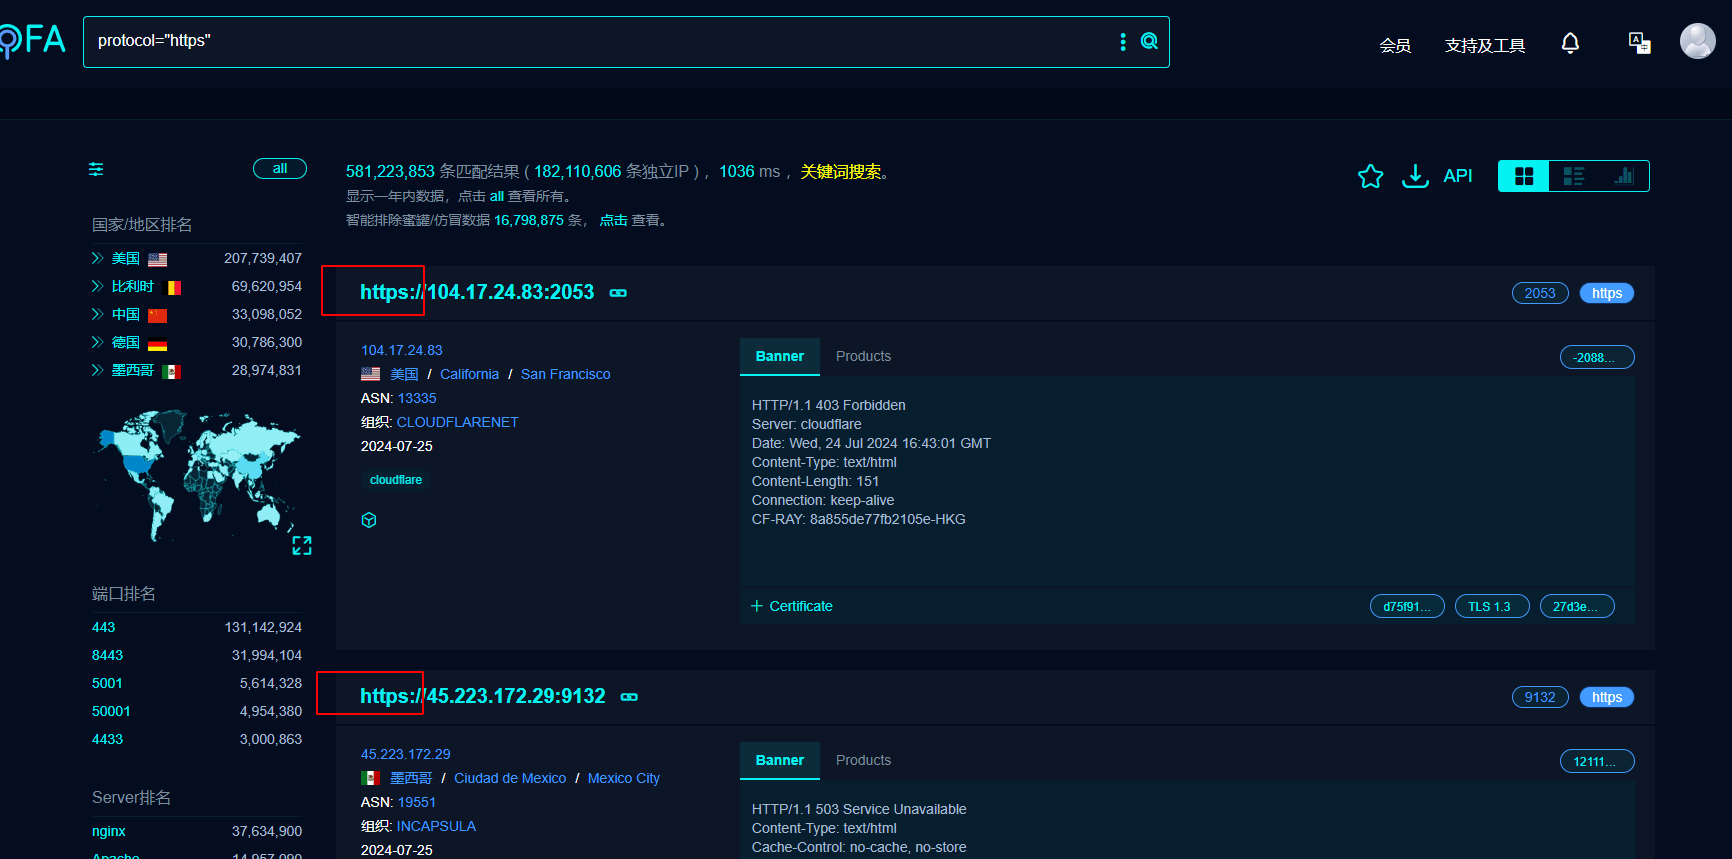Click the world map thumbnail
The width and height of the screenshot is (1732, 859).
click(x=196, y=476)
